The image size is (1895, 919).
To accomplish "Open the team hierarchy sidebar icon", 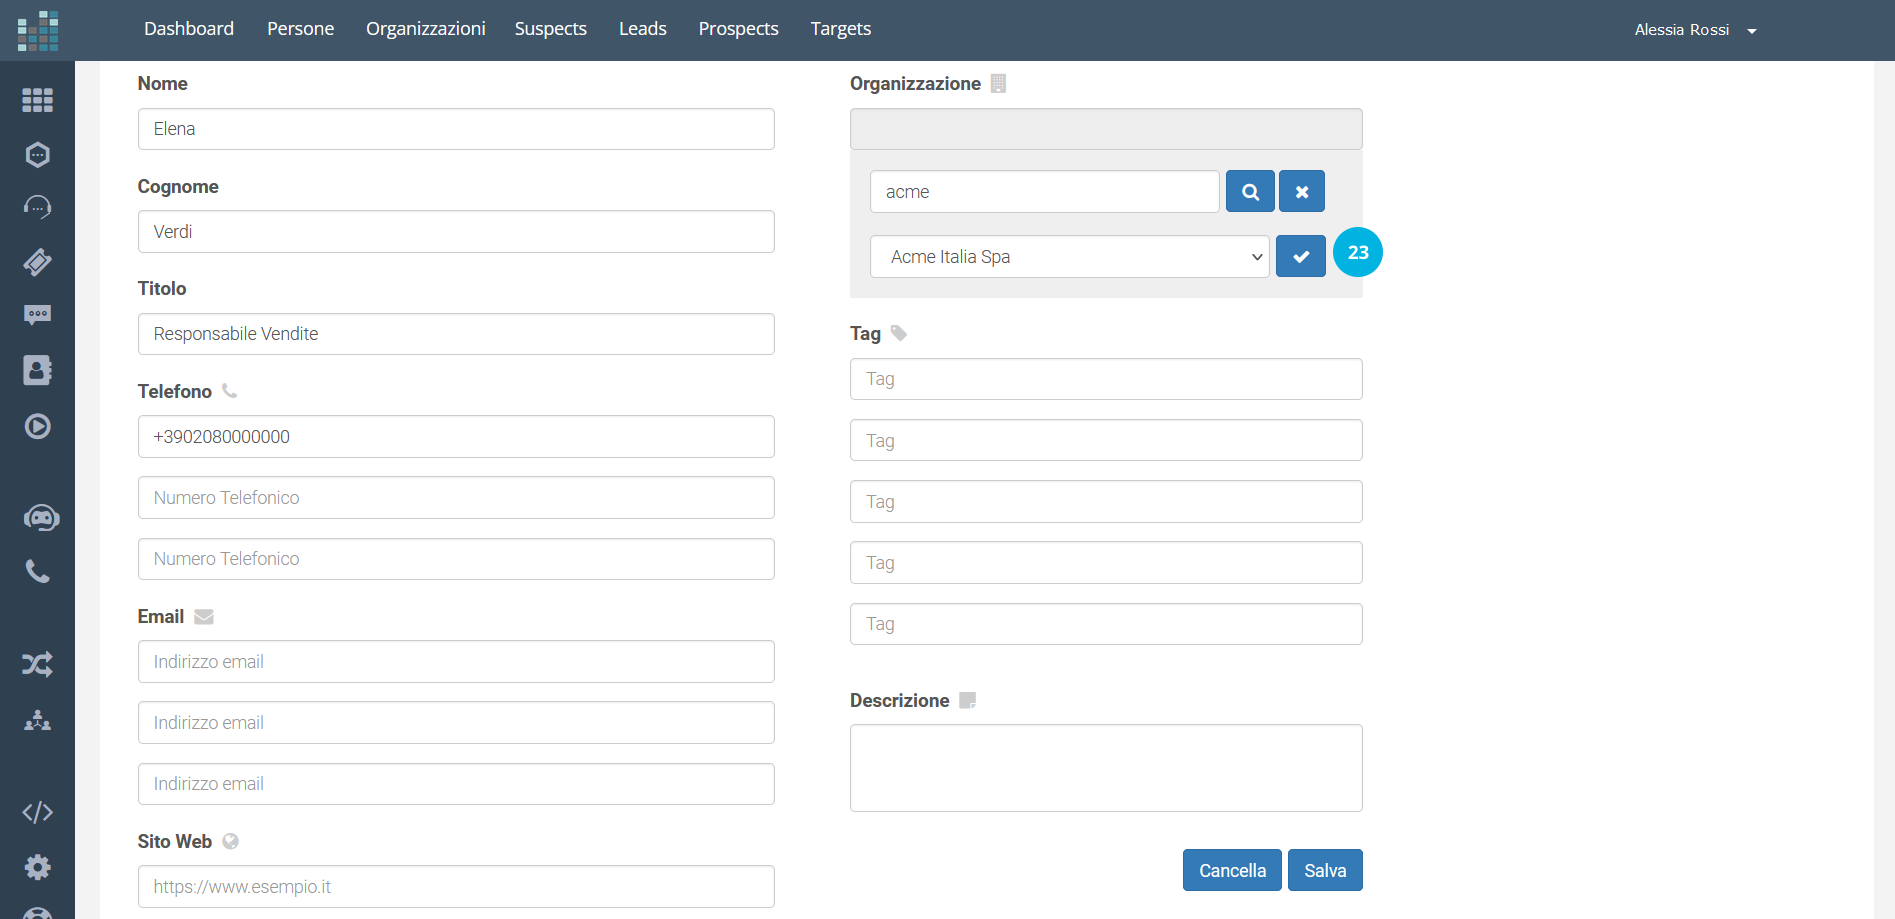I will [37, 720].
